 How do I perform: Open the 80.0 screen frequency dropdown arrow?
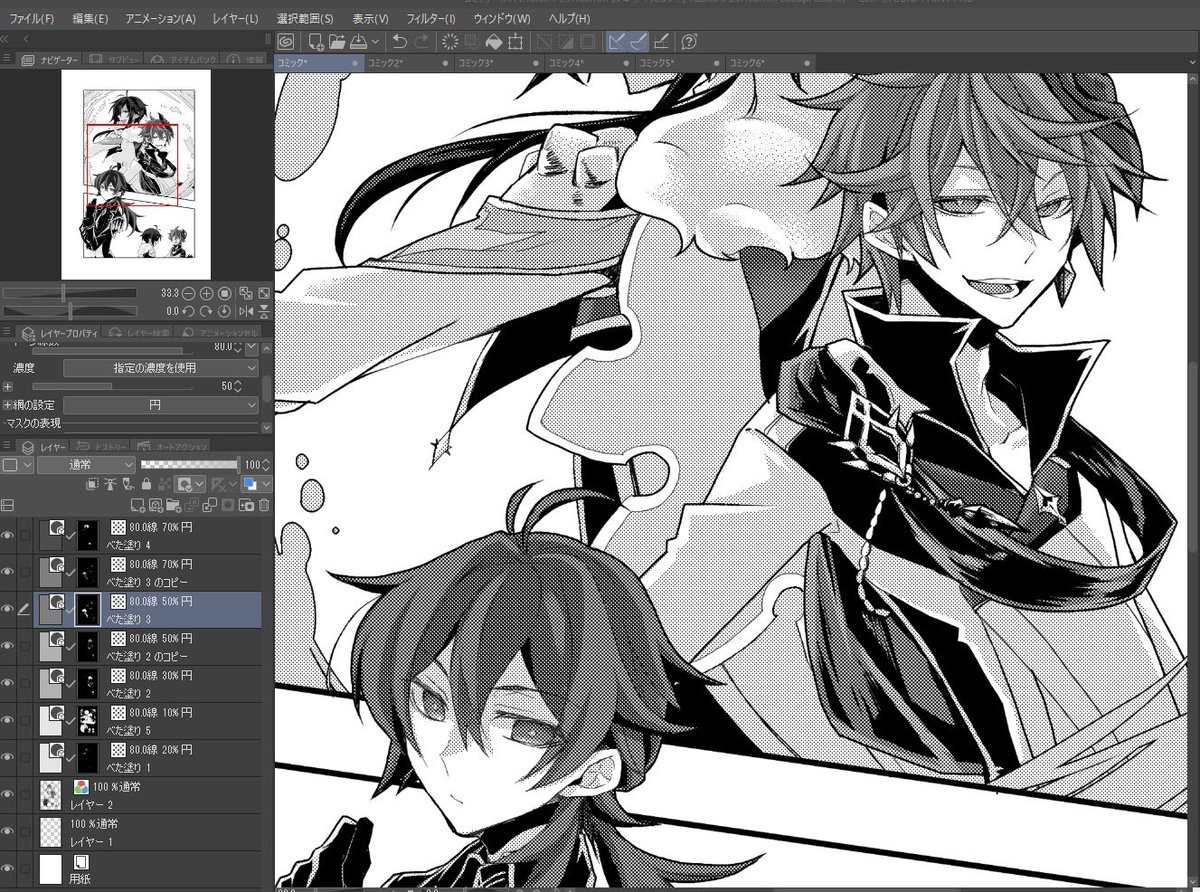coord(251,347)
